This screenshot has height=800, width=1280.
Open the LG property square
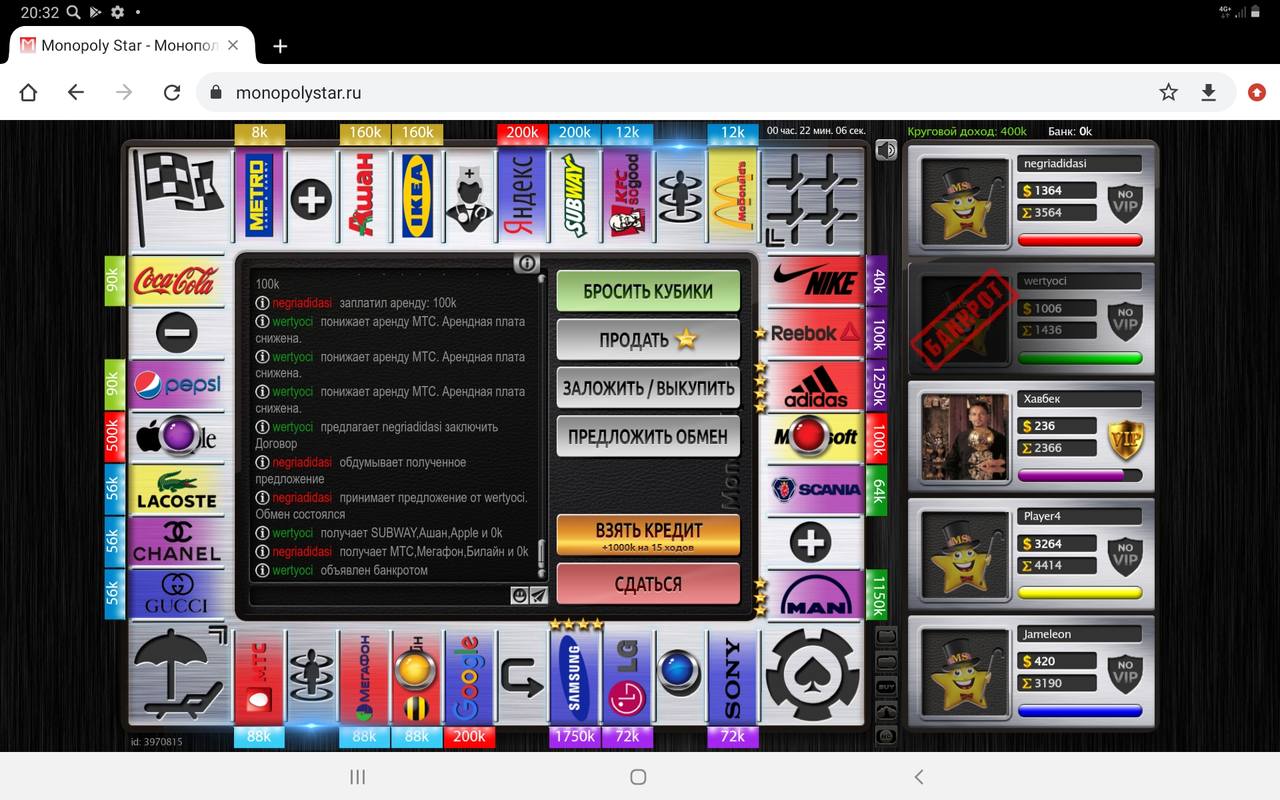[627, 677]
